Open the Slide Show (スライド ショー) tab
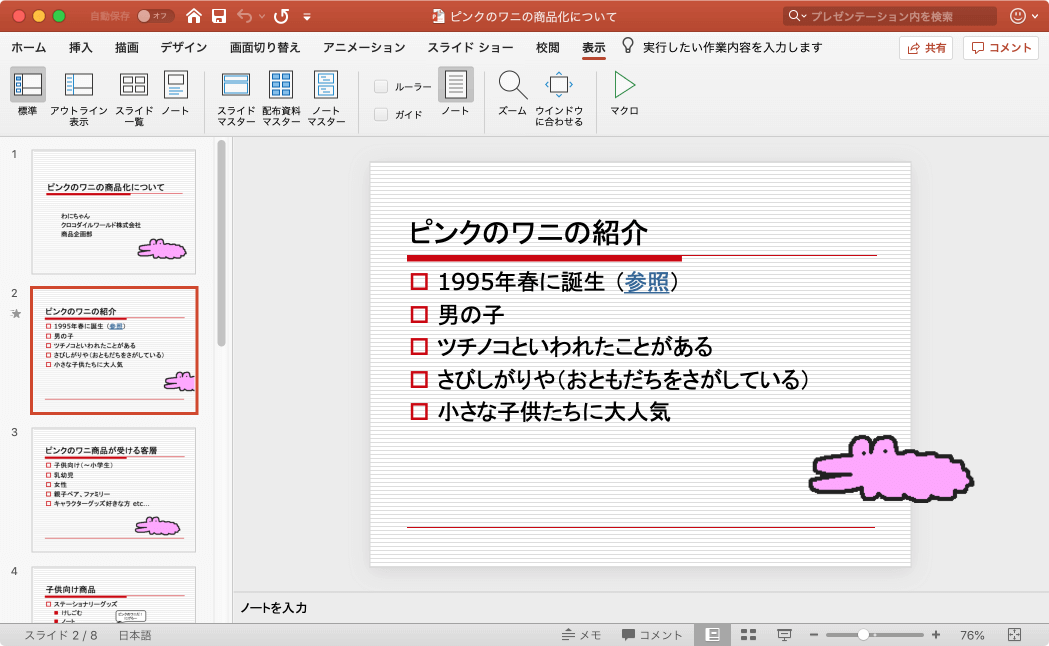This screenshot has width=1049, height=646. [x=470, y=47]
